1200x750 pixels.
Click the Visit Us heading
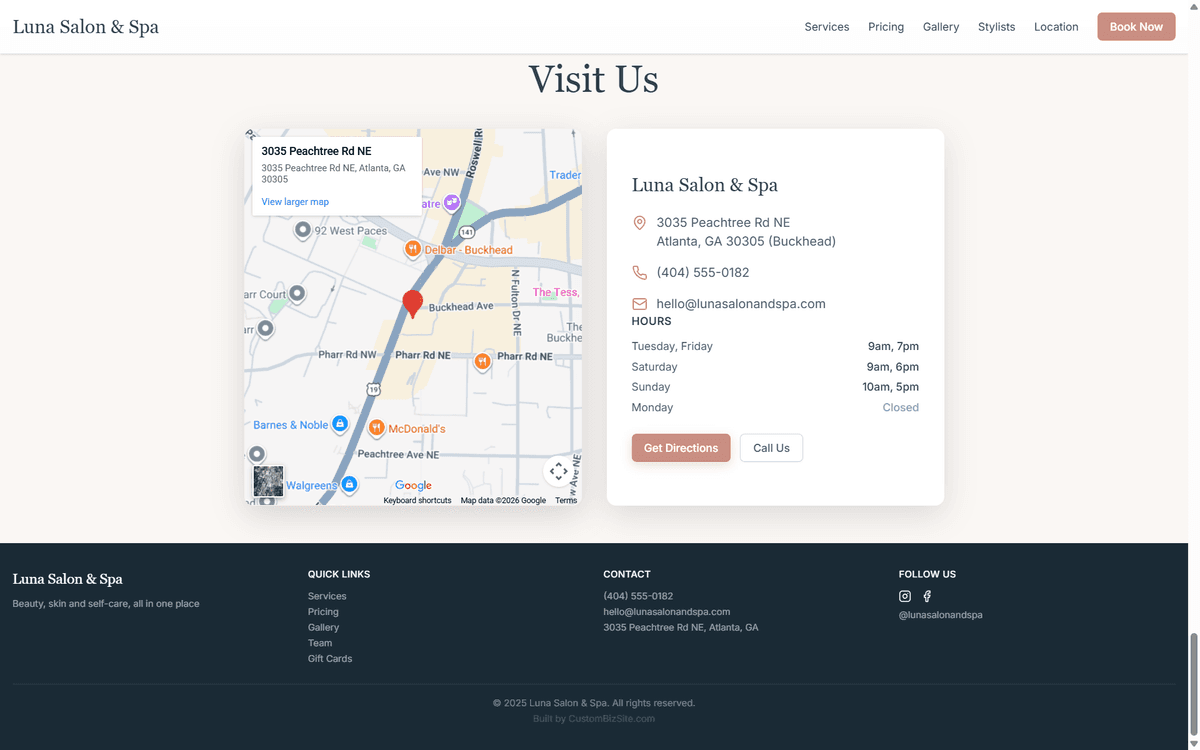594,79
